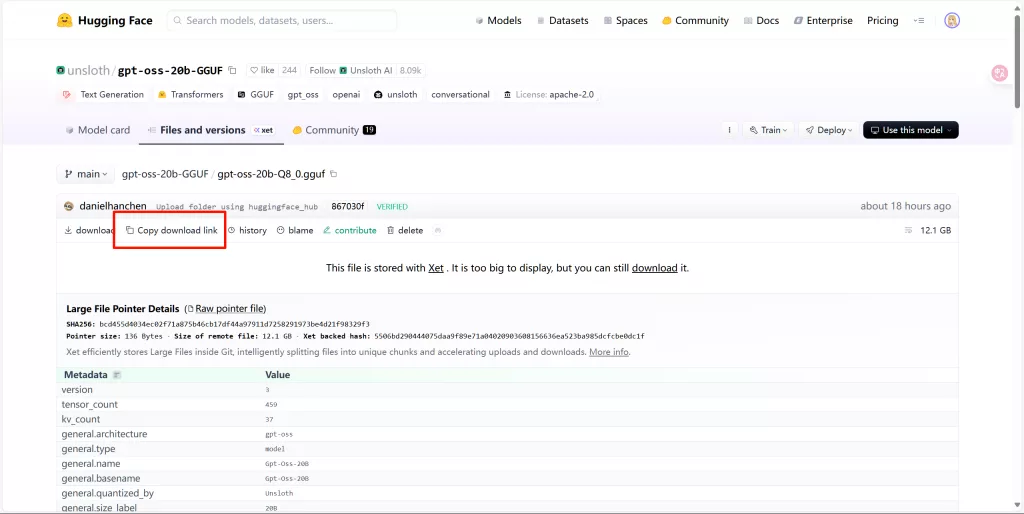Click the gpt_oss tag
Image resolution: width=1024 pixels, height=514 pixels.
click(x=303, y=95)
